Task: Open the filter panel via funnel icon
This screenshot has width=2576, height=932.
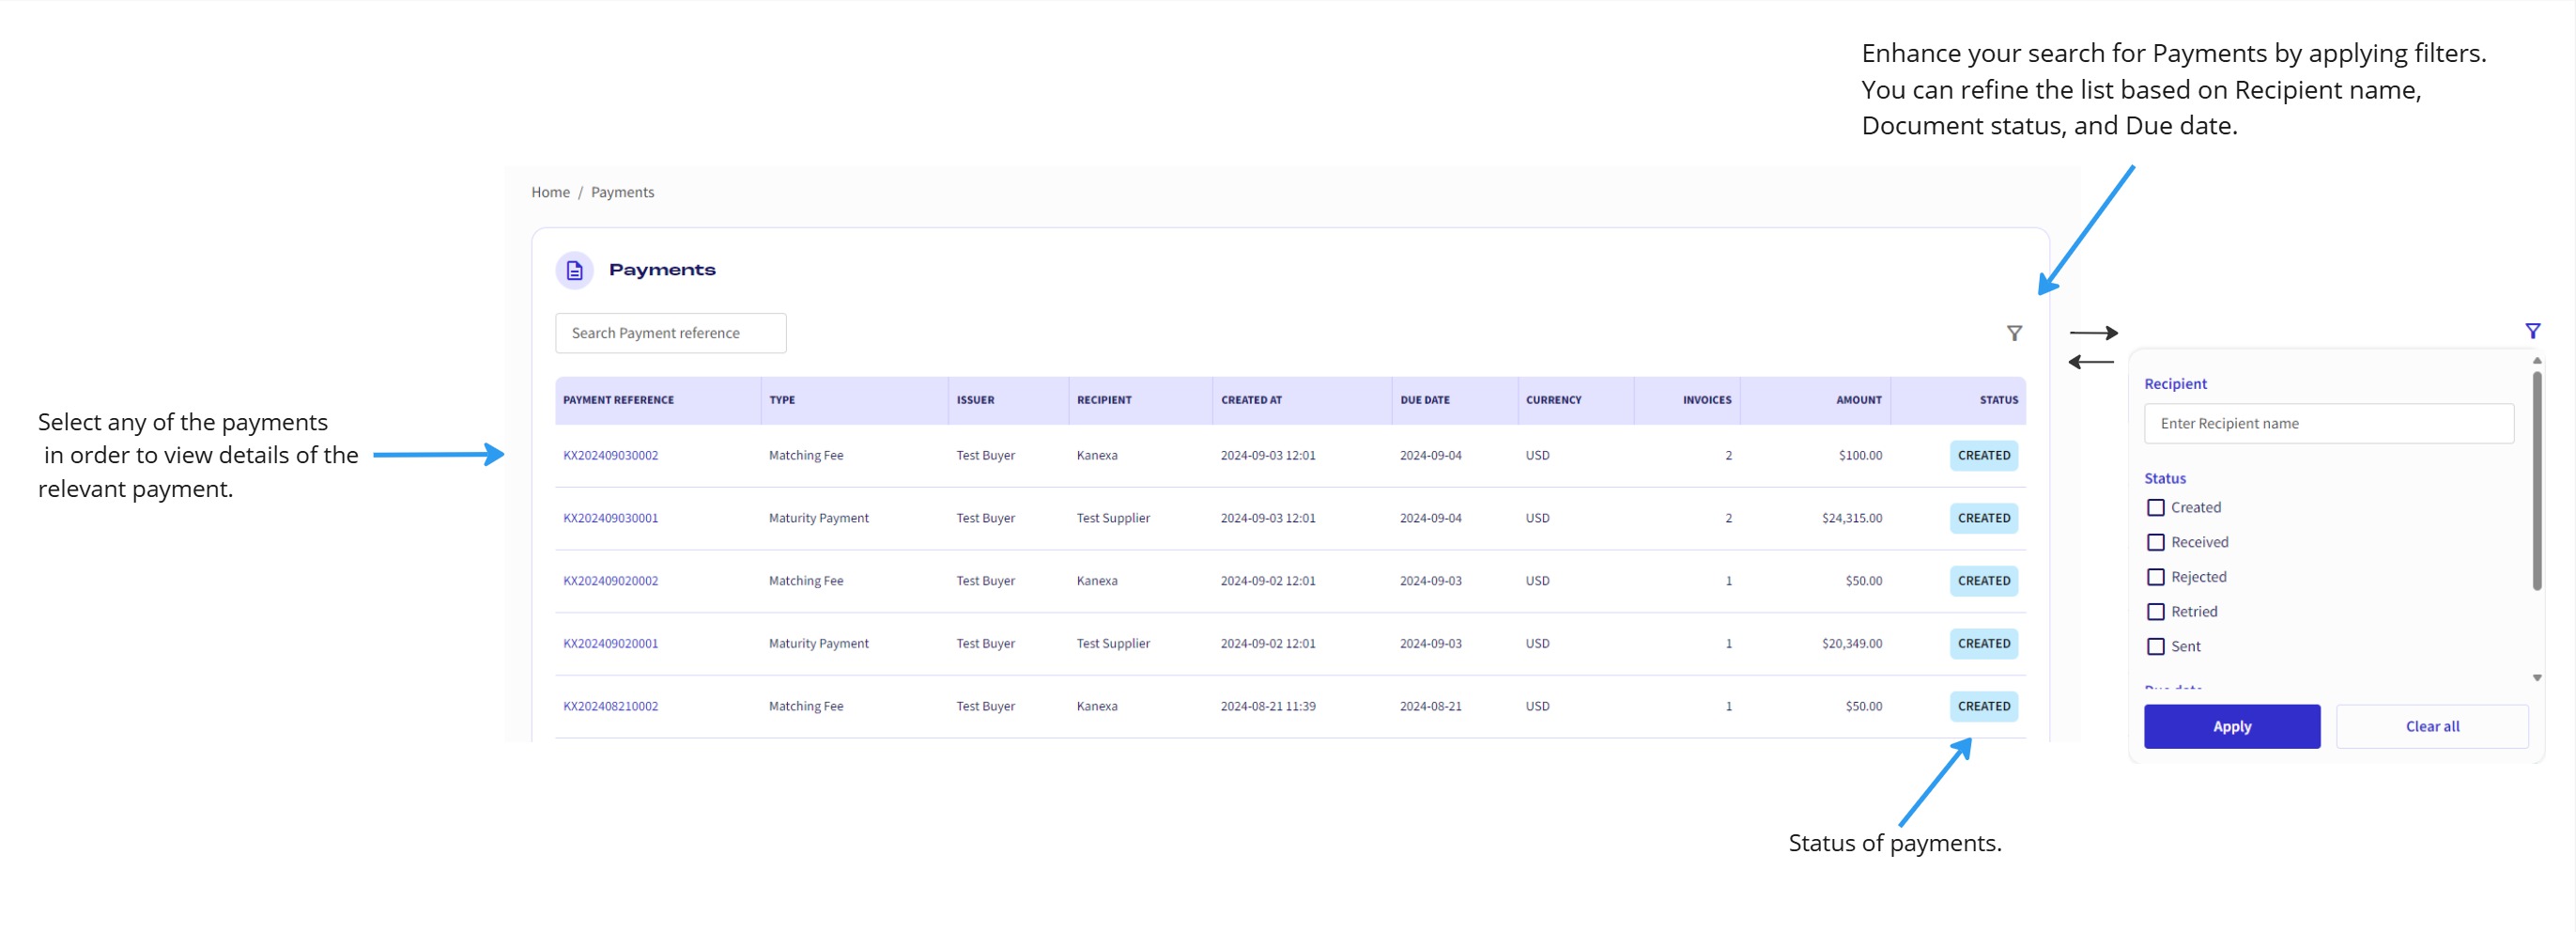Action: [x=2014, y=333]
